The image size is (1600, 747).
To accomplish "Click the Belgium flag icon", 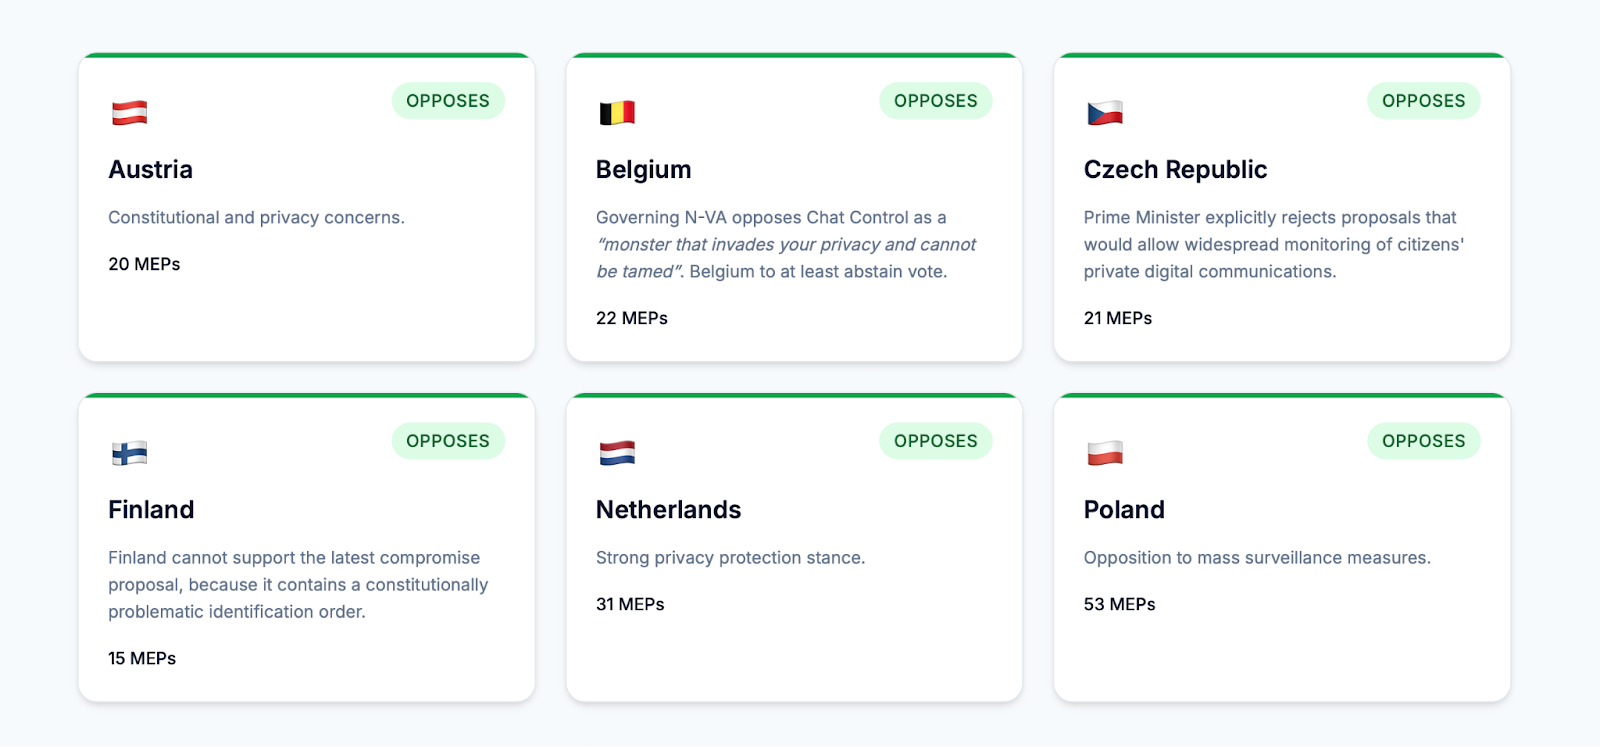I will point(617,113).
